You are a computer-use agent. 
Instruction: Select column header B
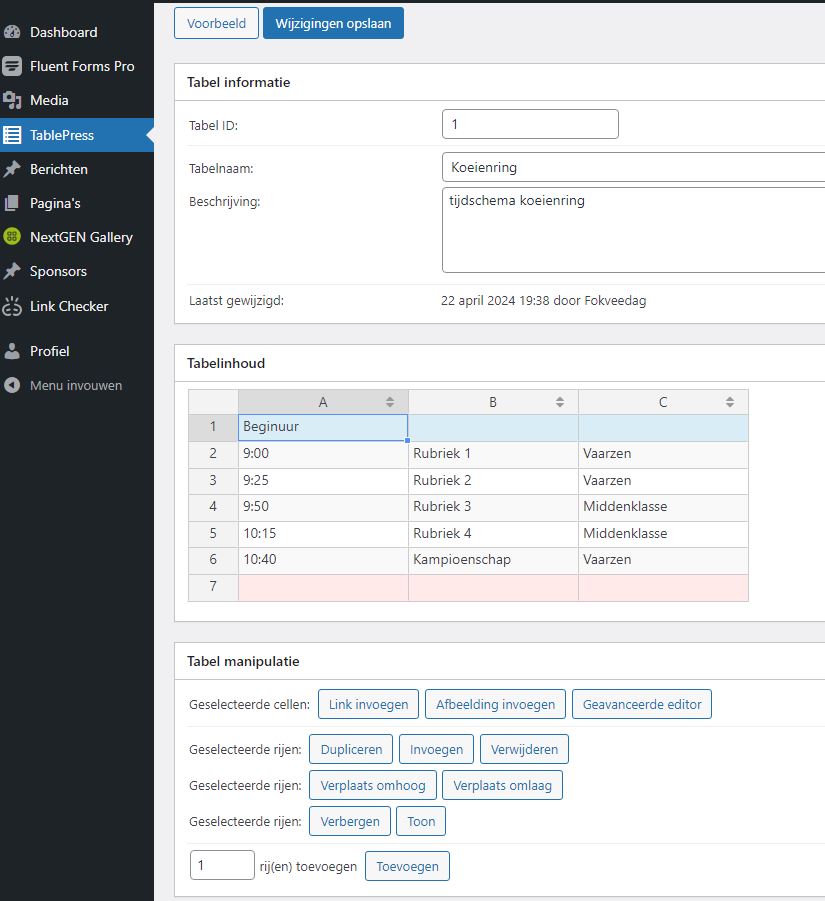point(493,402)
